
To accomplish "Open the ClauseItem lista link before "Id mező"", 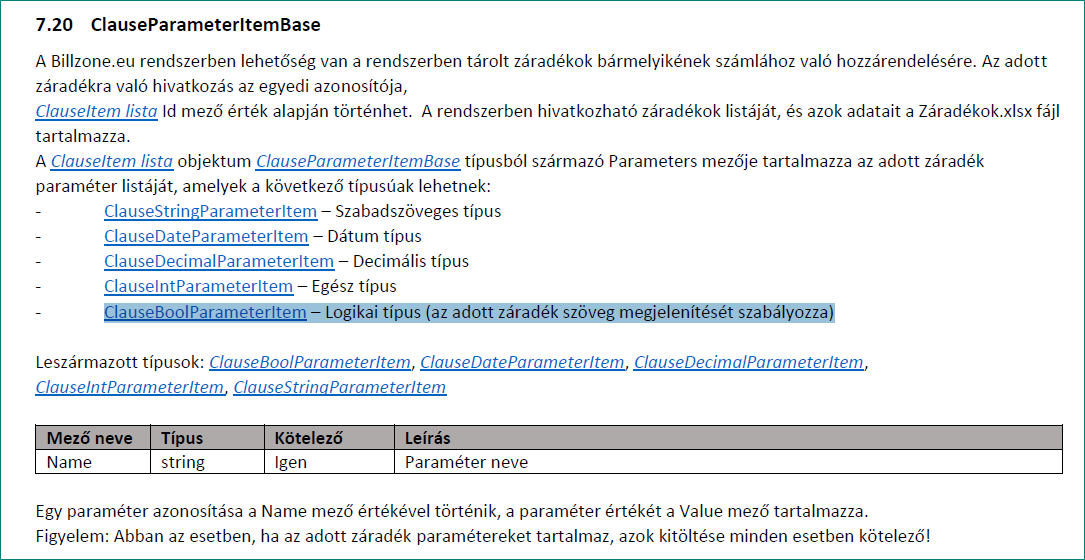I will [97, 111].
